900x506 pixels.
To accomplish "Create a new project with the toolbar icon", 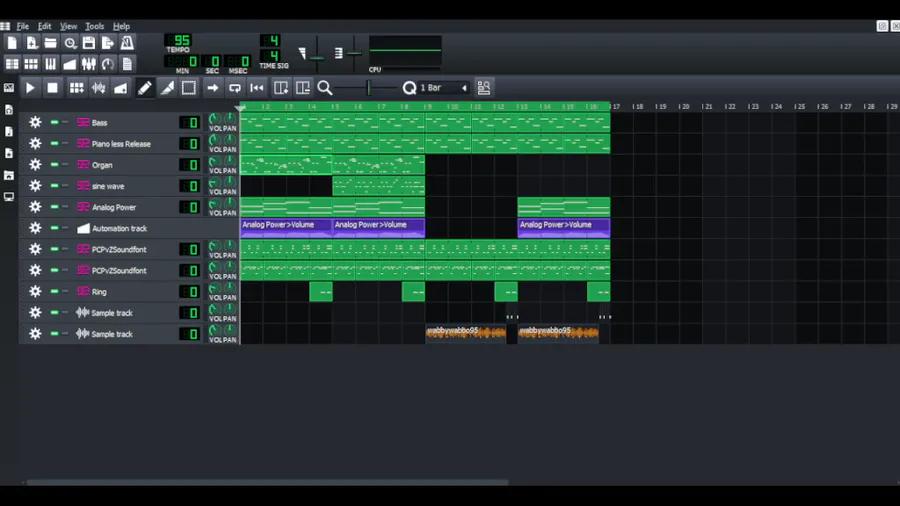I will (x=12, y=42).
